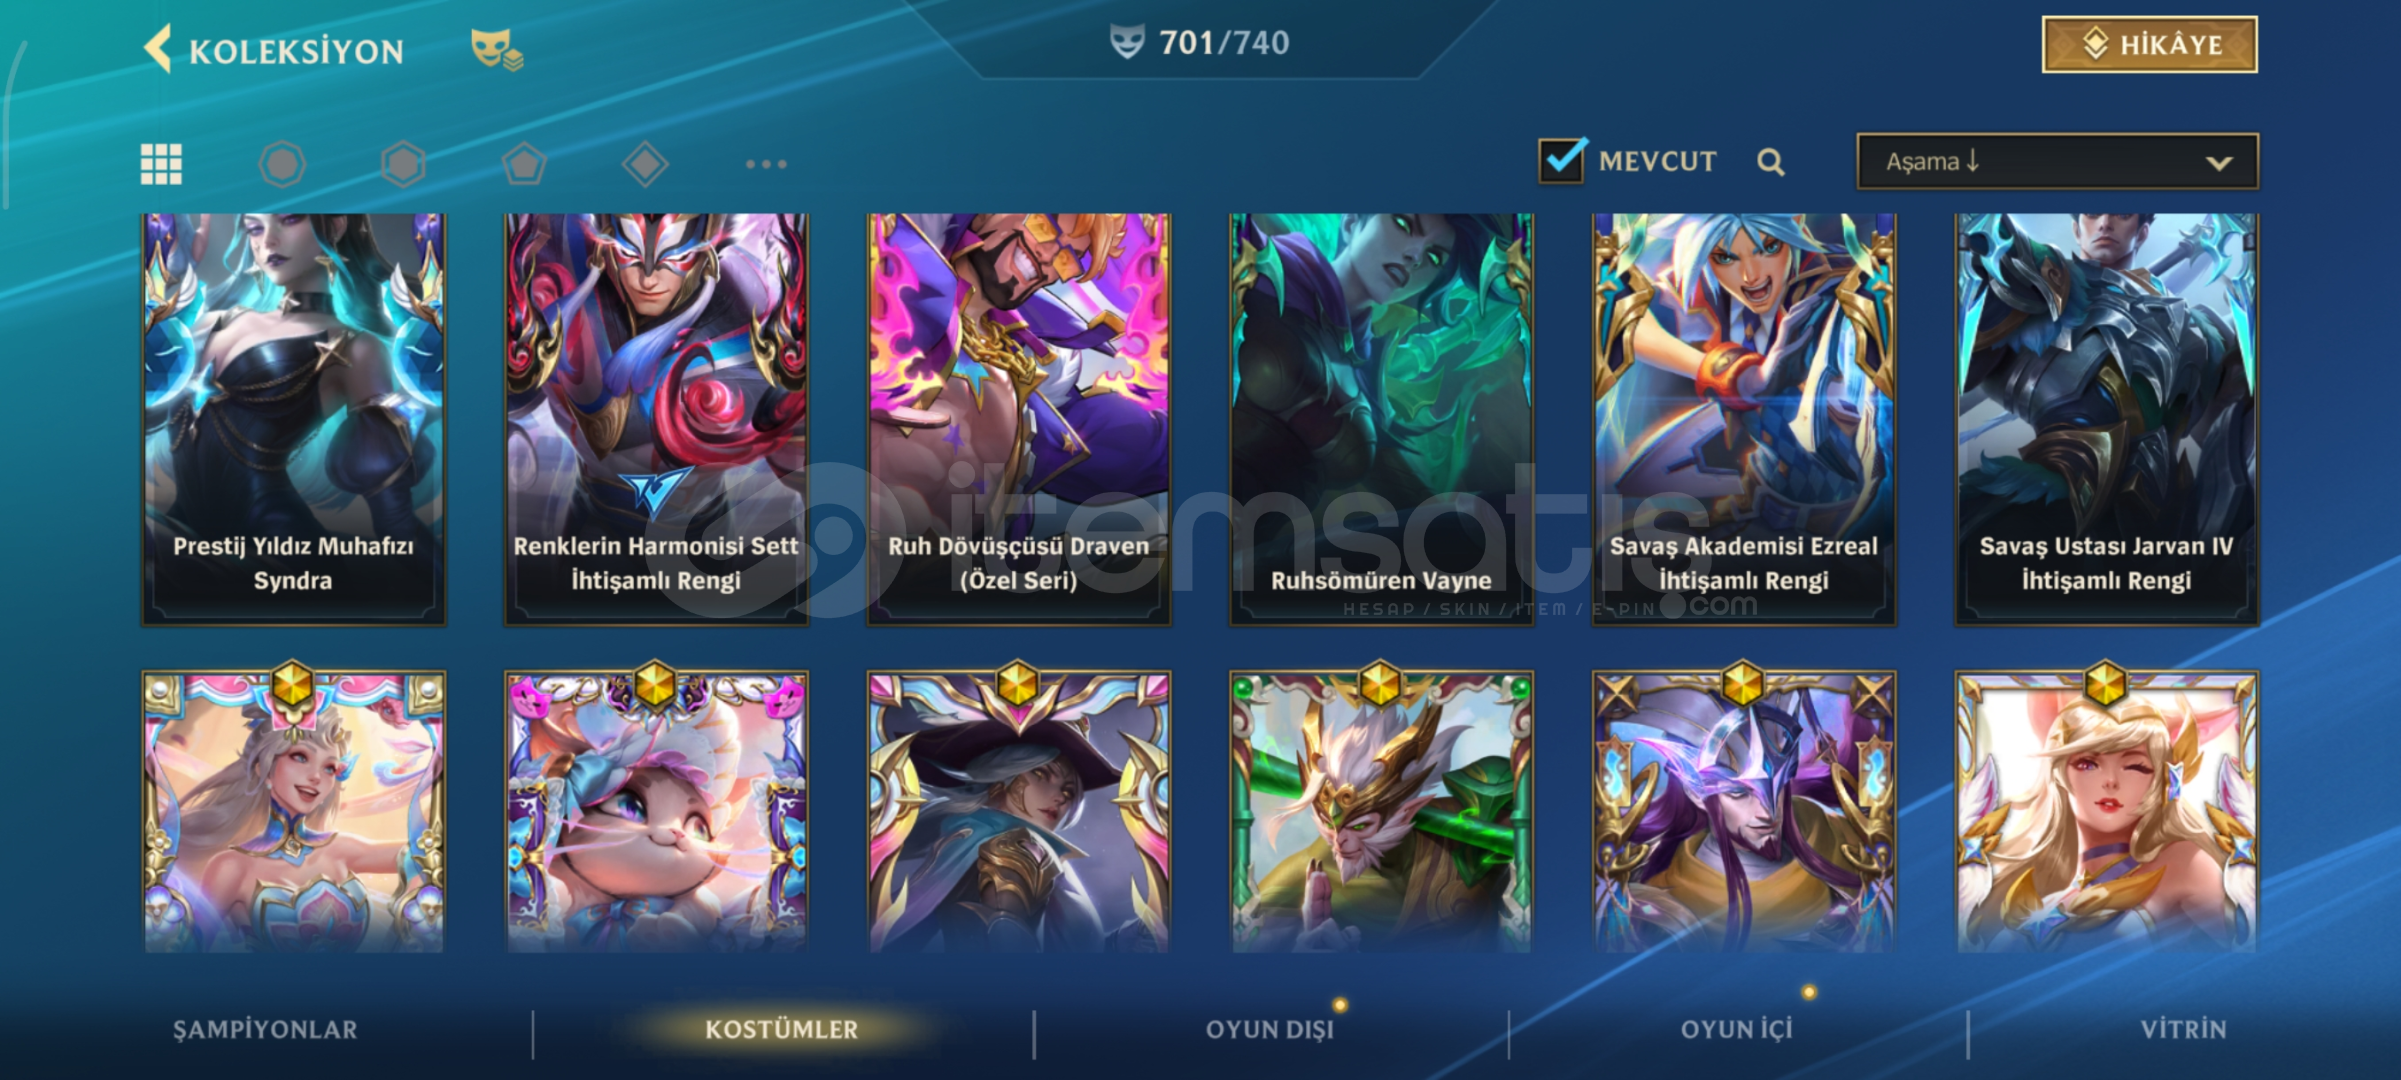Open the three-dots more filters icon

pyautogui.click(x=766, y=164)
